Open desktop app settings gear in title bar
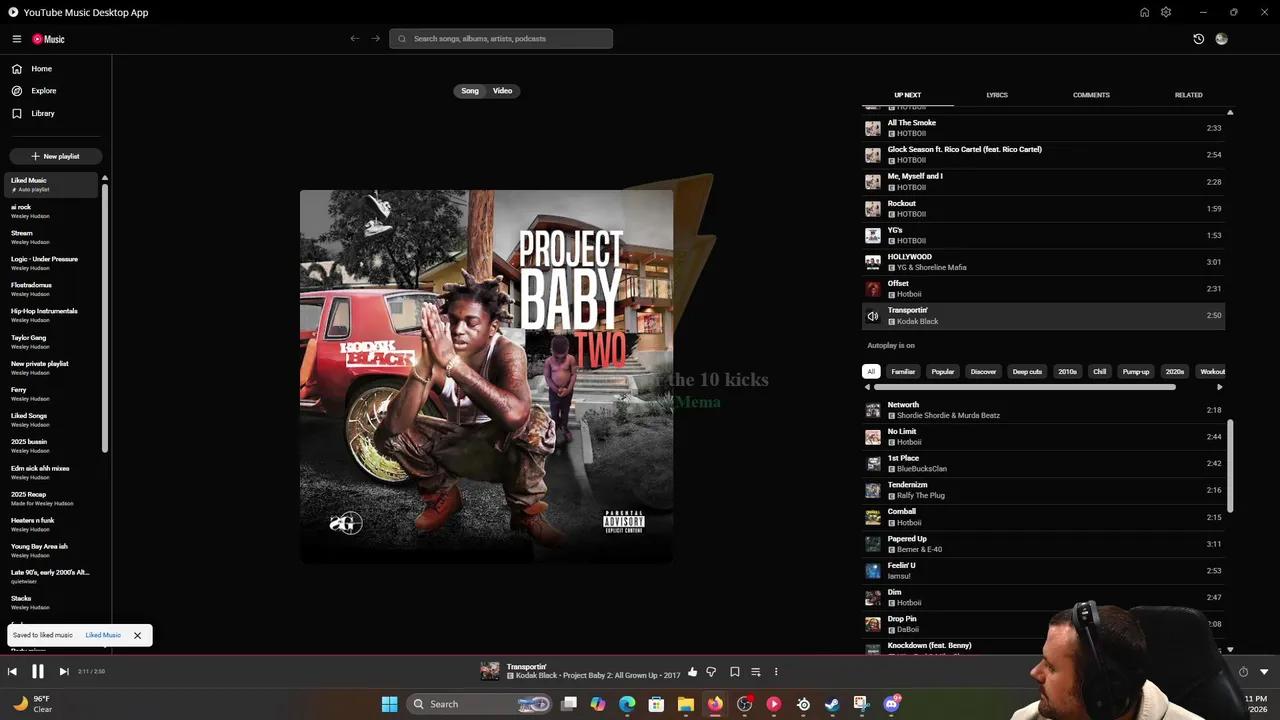This screenshot has height=720, width=1280. (1166, 12)
